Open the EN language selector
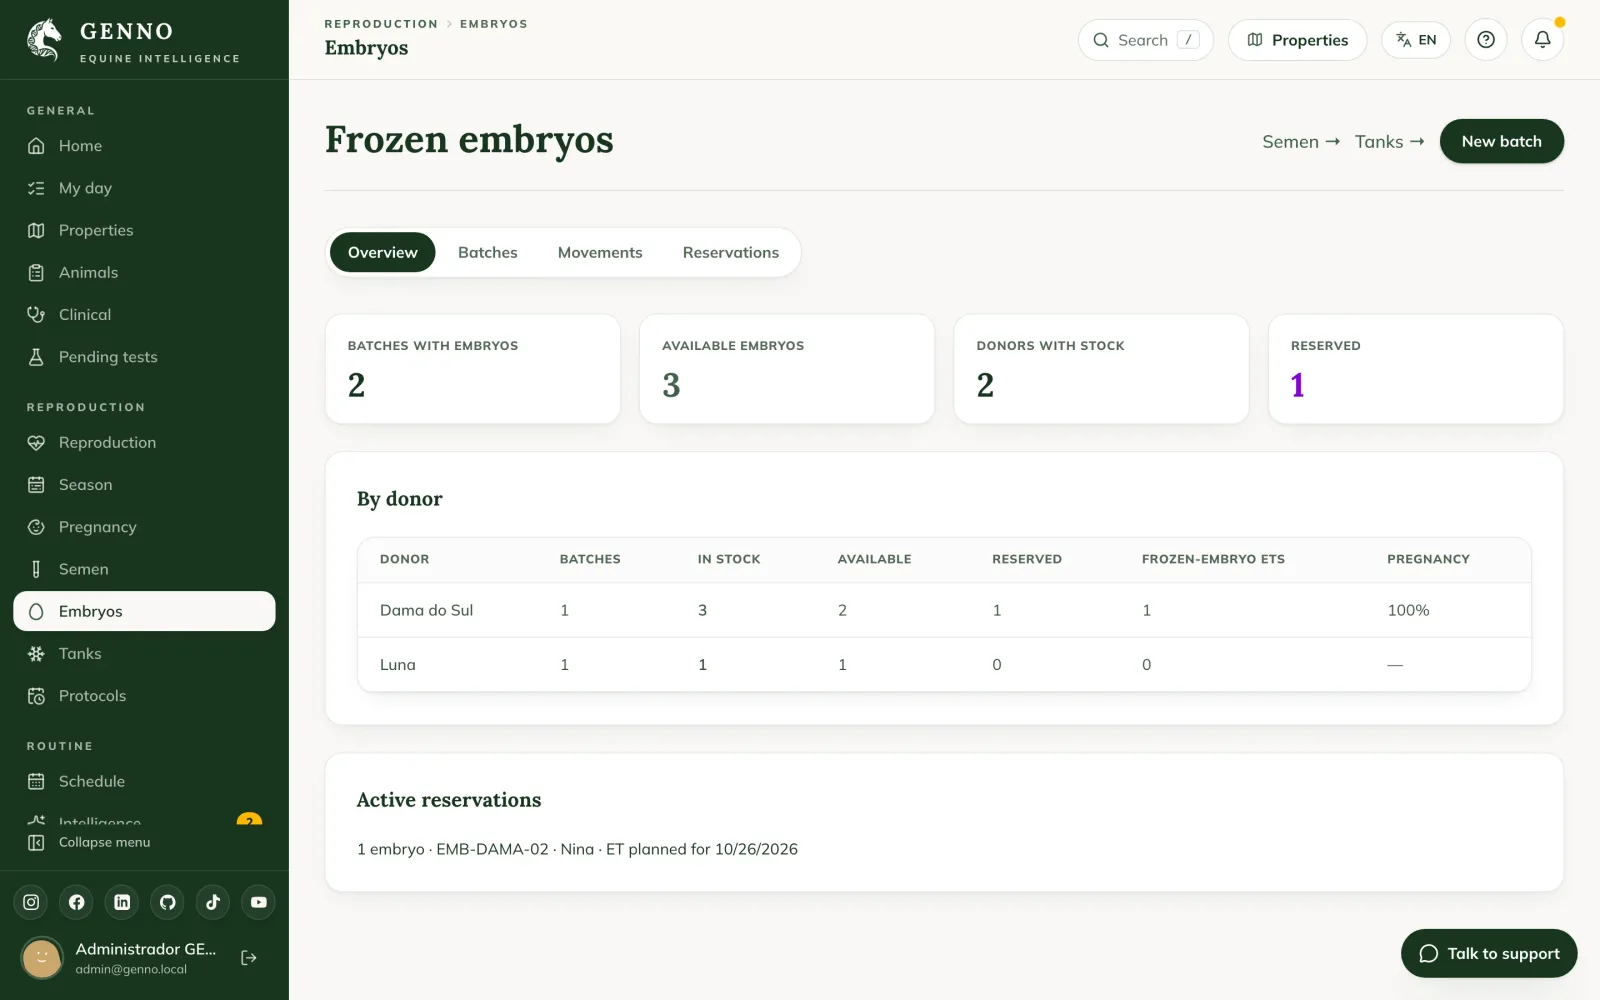1600x1000 pixels. (1416, 40)
